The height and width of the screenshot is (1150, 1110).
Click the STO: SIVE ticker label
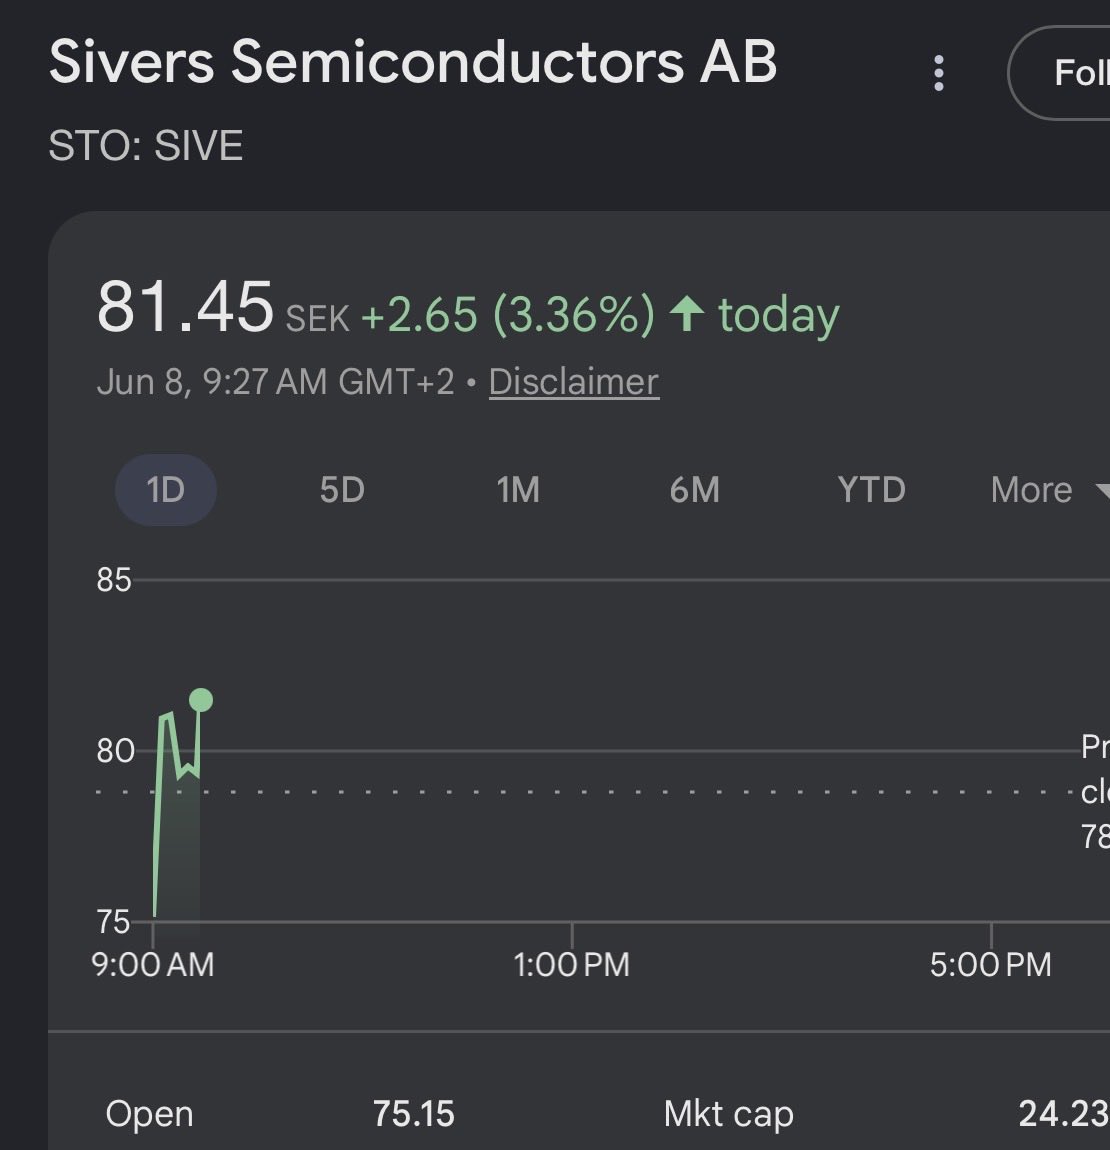pos(145,145)
